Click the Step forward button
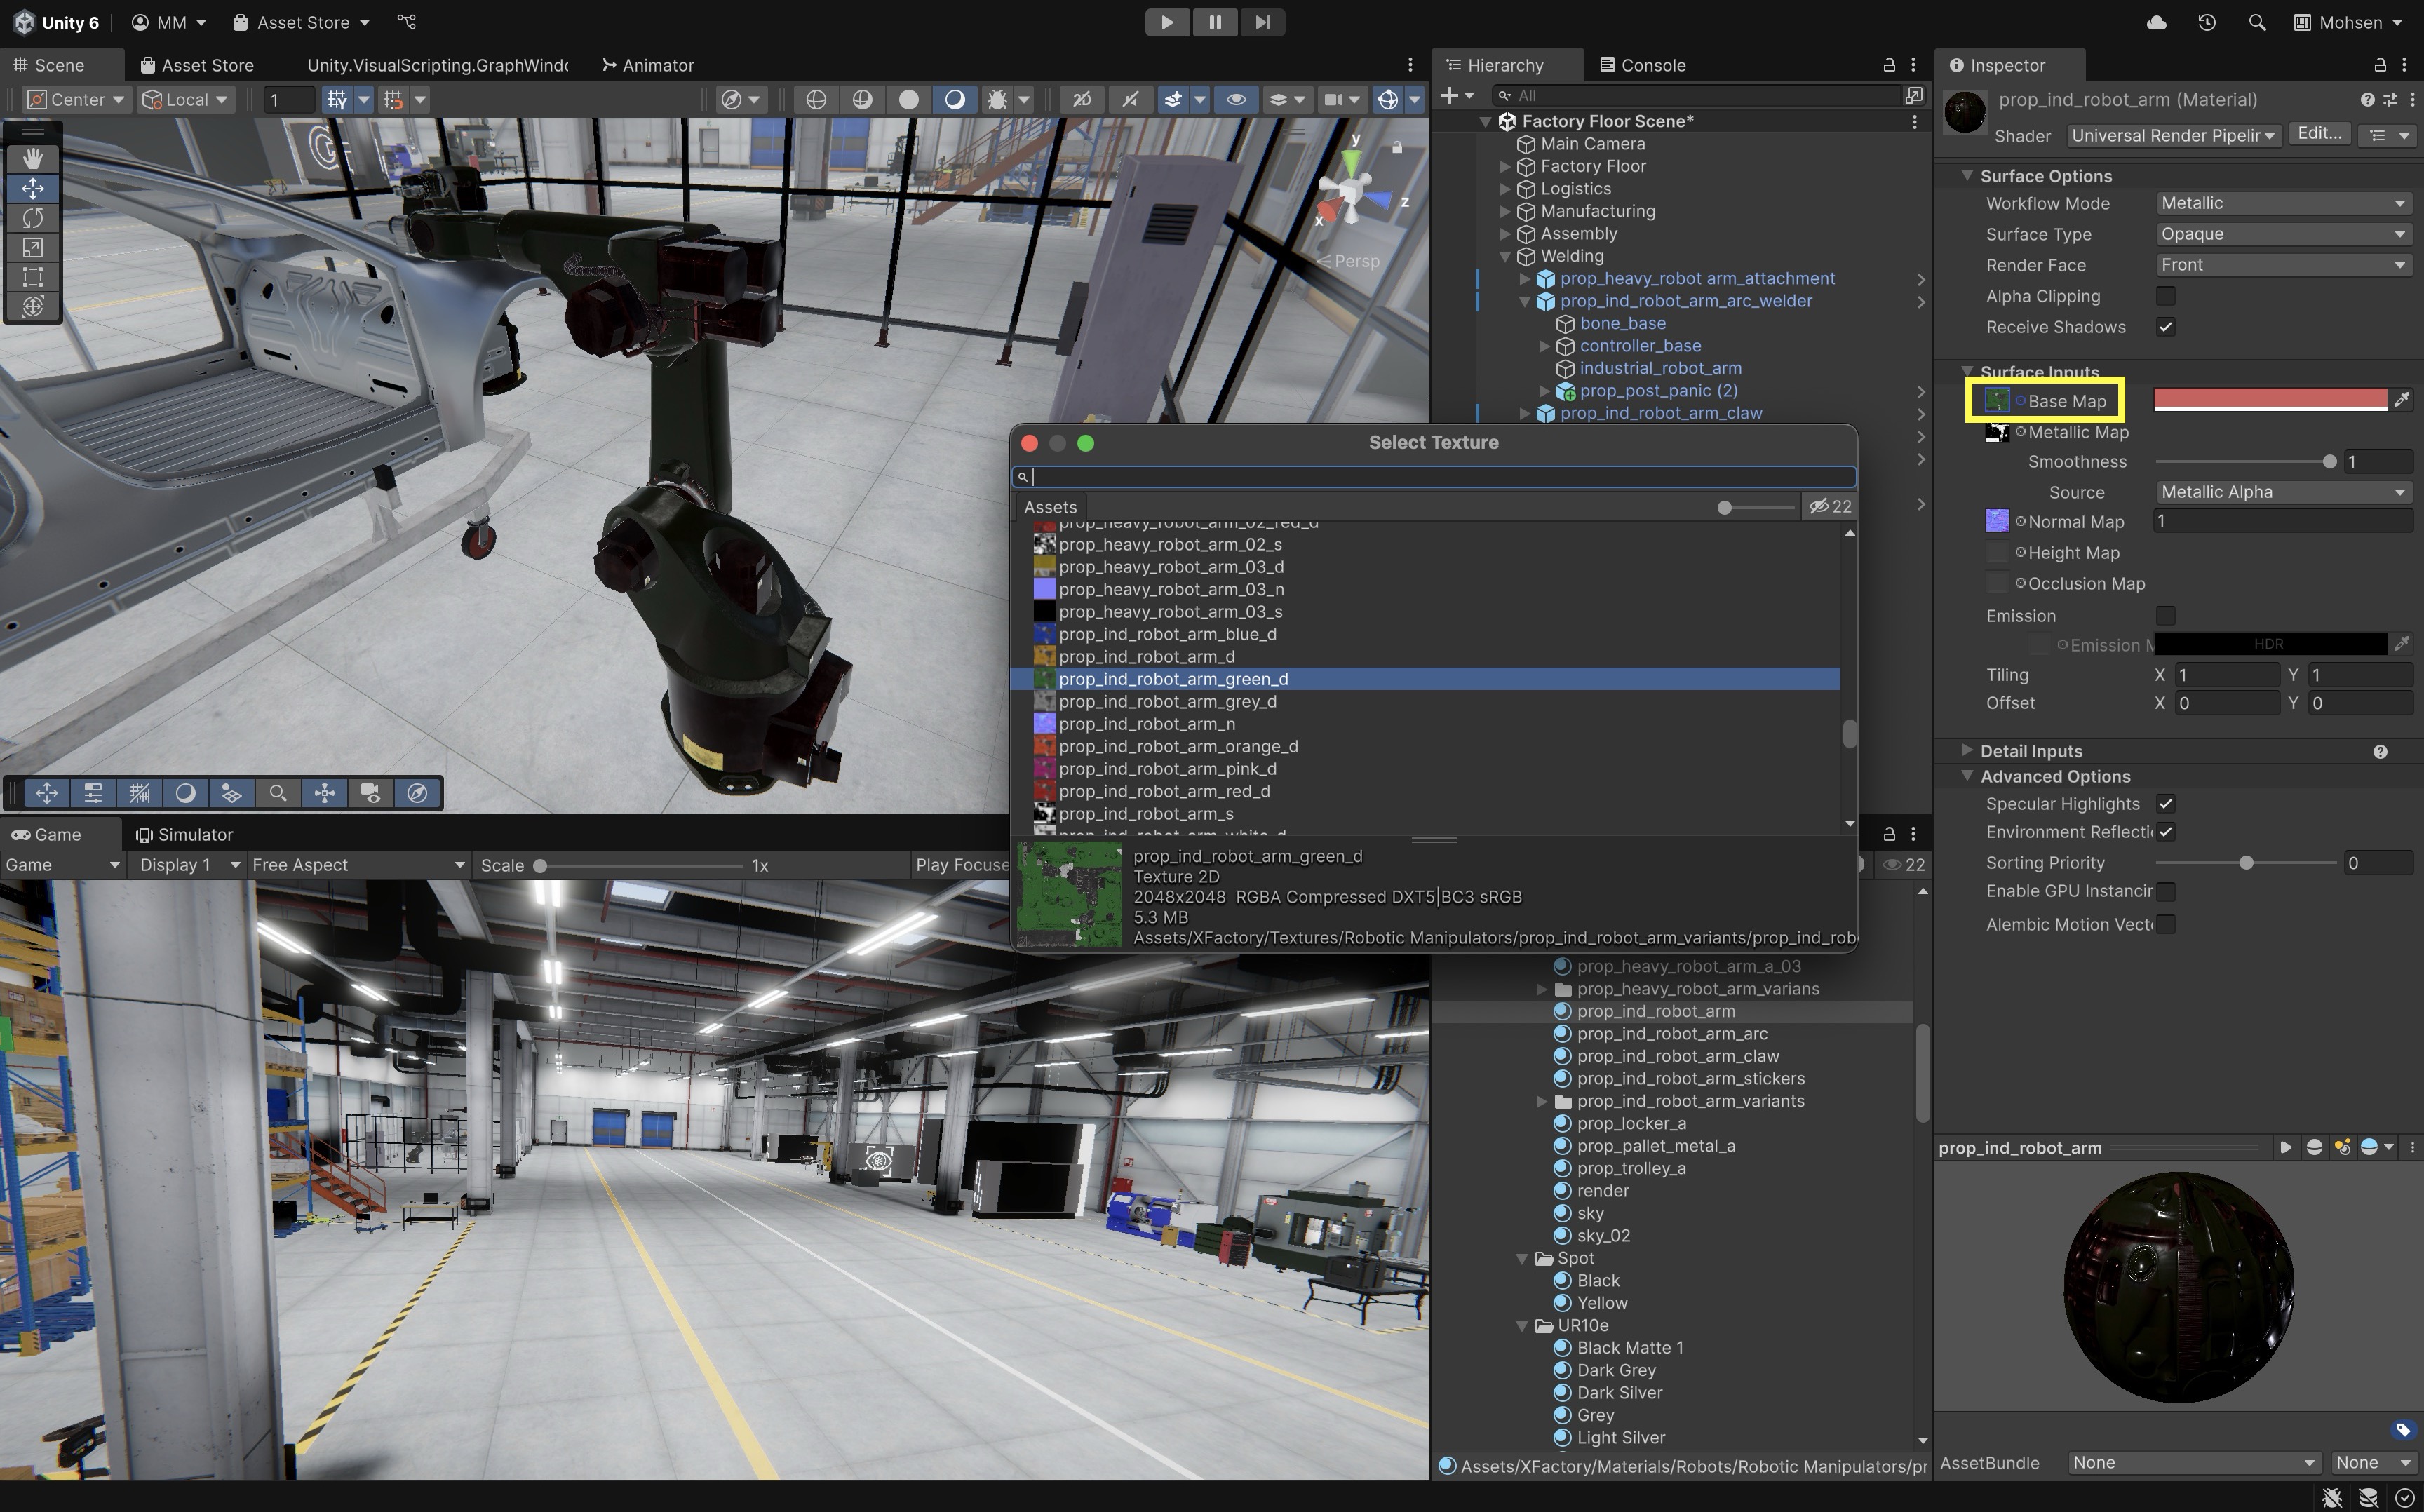This screenshot has width=2424, height=1512. coord(1262,22)
